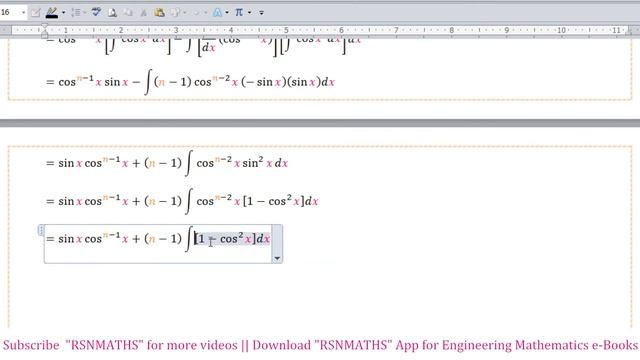The width and height of the screenshot is (640, 360).
Task: Open the highlight color dropdown arrow
Action: pyautogui.click(x=64, y=13)
